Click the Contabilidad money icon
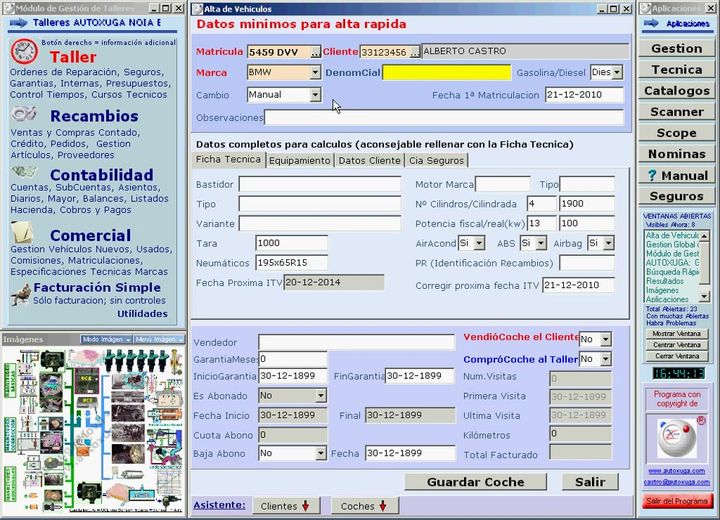The width and height of the screenshot is (720, 520). click(x=24, y=172)
